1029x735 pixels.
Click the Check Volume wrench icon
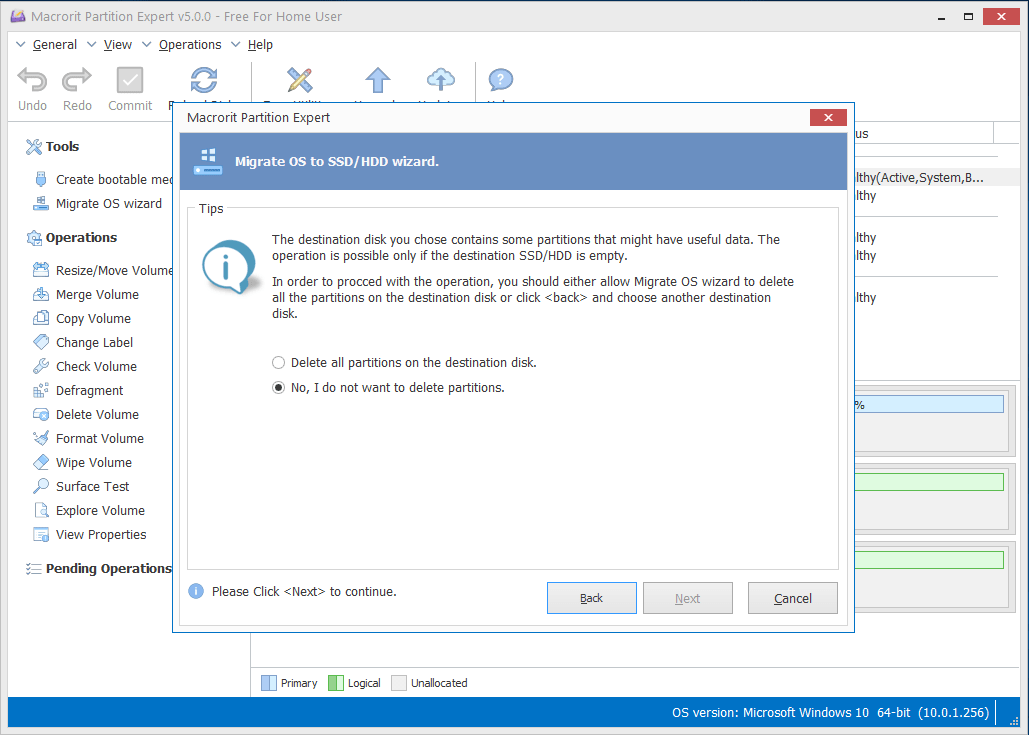[x=41, y=366]
